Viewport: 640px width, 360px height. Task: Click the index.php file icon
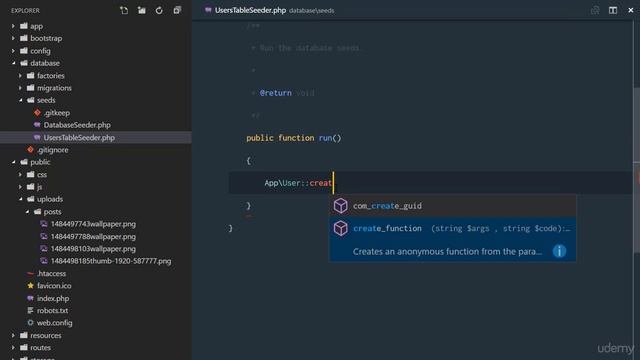[30, 298]
